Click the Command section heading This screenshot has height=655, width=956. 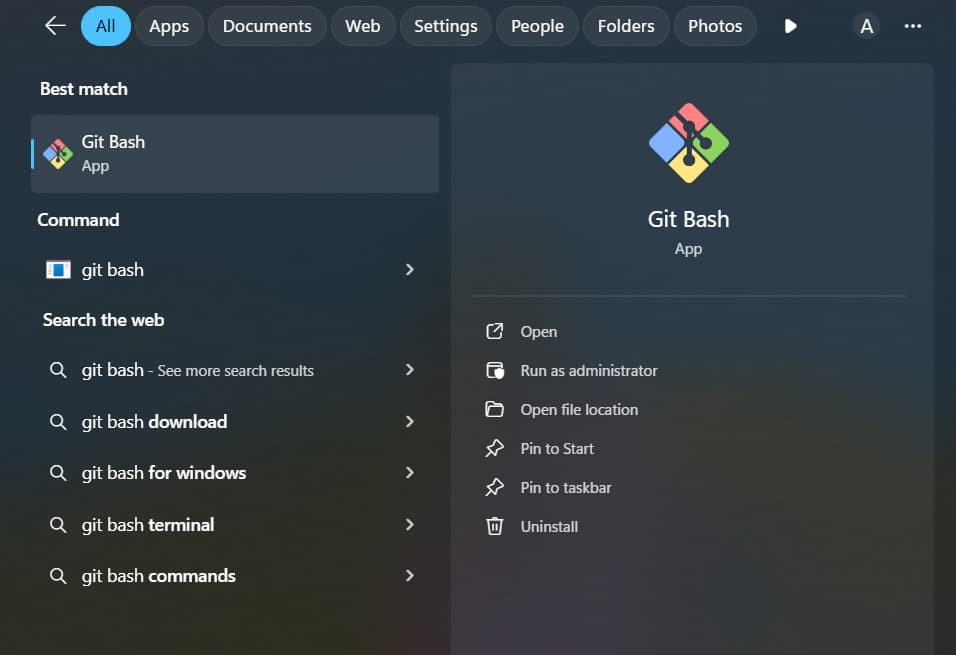(78, 220)
